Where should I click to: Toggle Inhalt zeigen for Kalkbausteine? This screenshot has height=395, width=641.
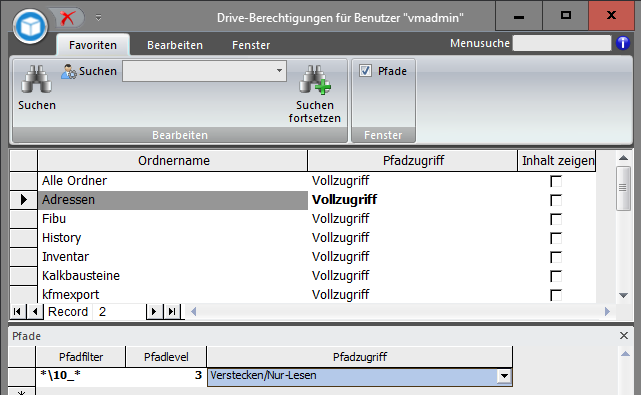[x=556, y=276]
